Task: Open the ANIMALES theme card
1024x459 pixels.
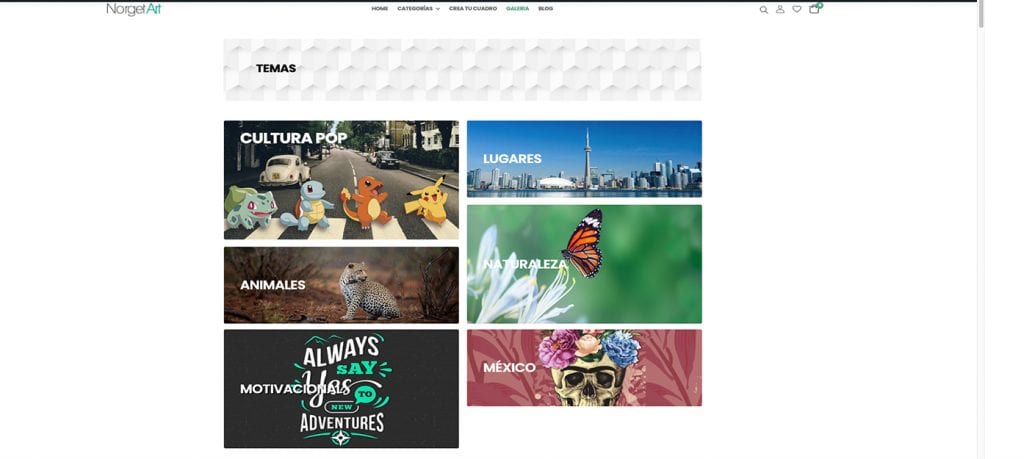Action: (341, 285)
